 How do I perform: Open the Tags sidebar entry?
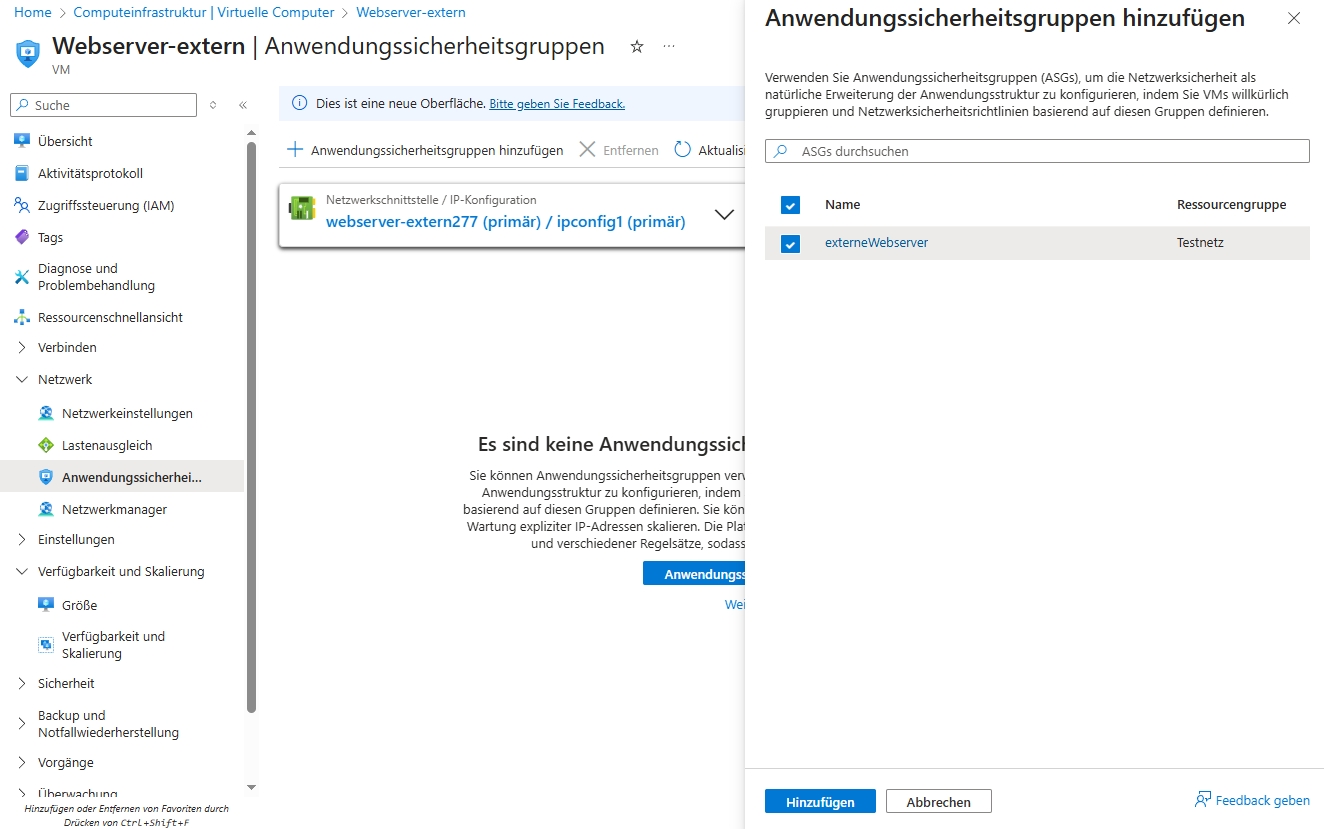click(50, 237)
